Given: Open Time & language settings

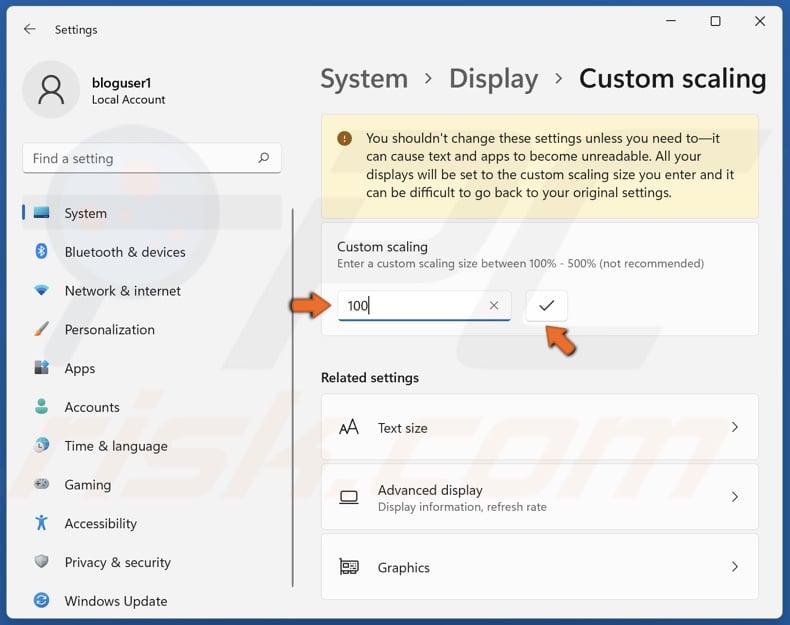Looking at the screenshot, I should pyautogui.click(x=152, y=445).
